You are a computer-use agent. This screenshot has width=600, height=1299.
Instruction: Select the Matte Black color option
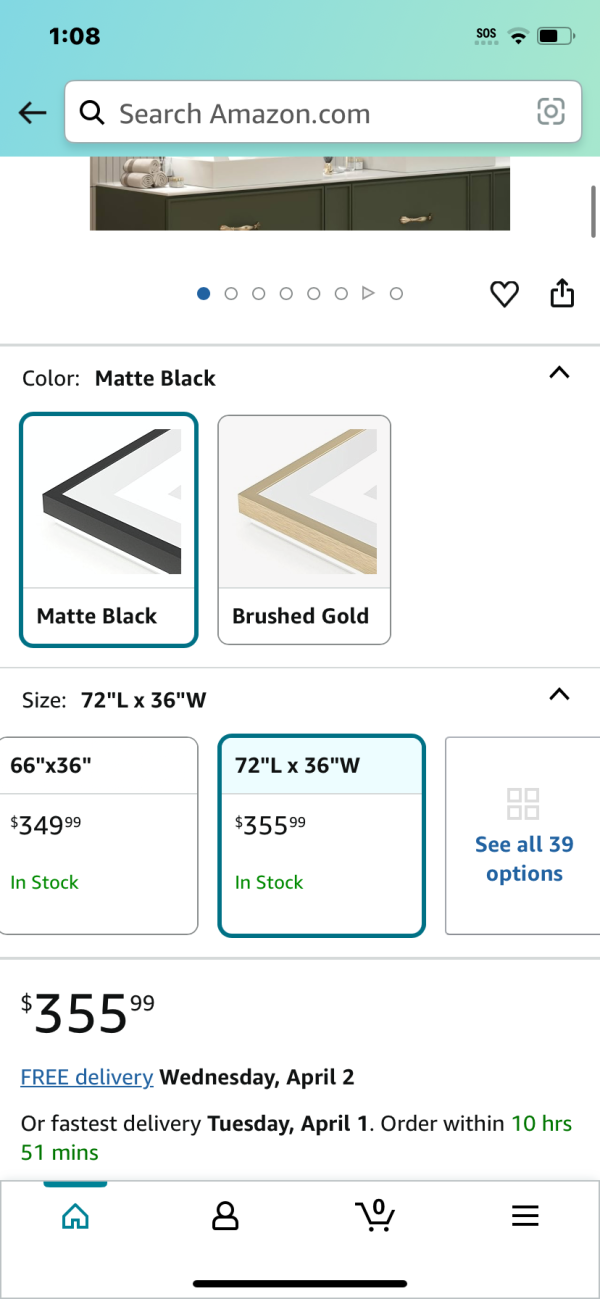click(x=108, y=530)
